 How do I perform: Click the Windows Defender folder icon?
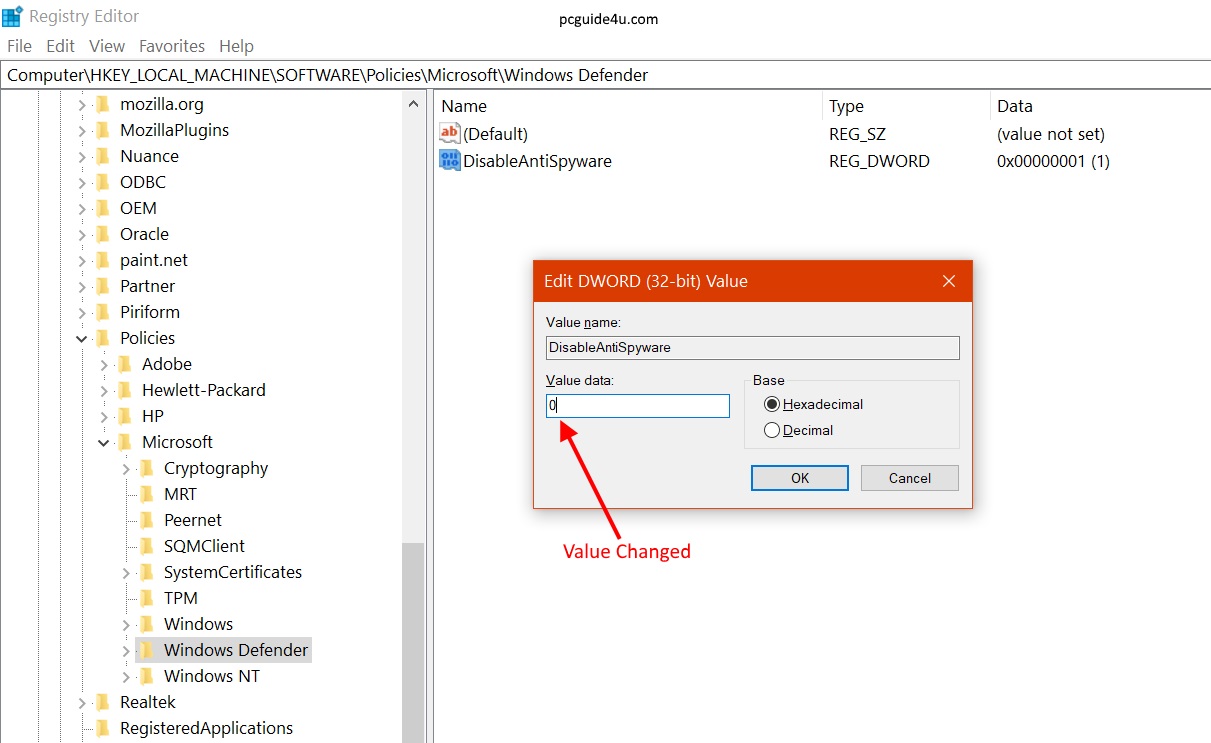point(147,650)
